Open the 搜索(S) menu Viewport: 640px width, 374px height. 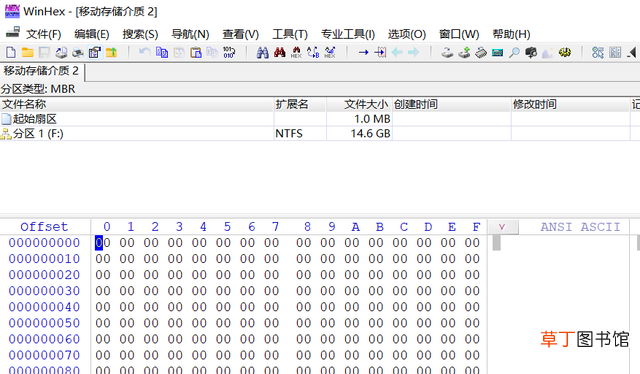[x=140, y=34]
